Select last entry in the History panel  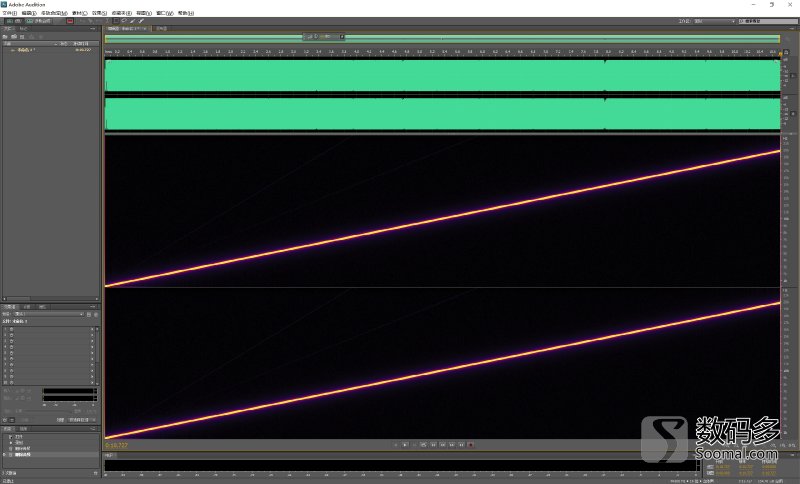click(22, 454)
